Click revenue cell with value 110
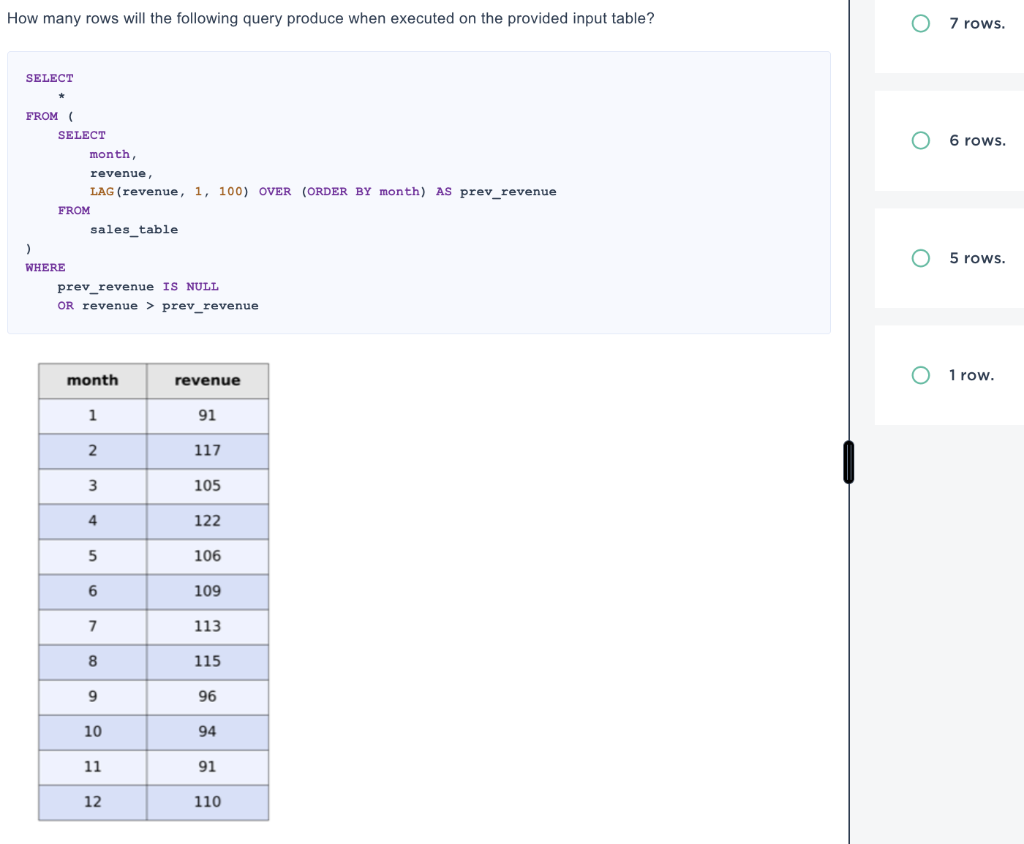The height and width of the screenshot is (844, 1024). coord(208,803)
